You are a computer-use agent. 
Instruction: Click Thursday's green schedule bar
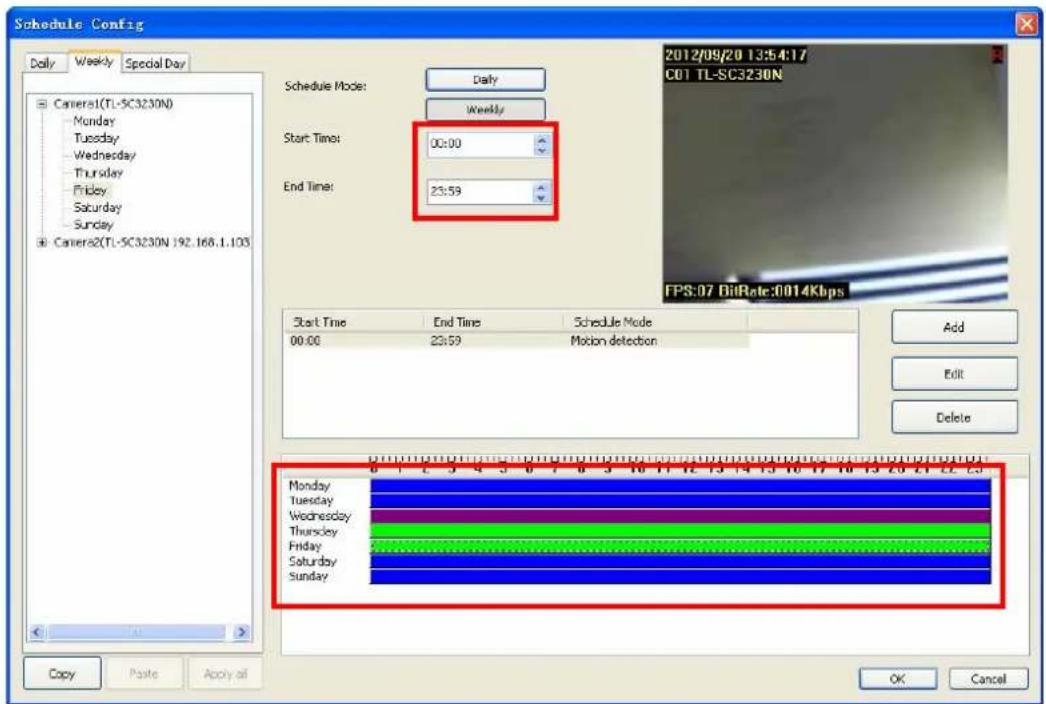tap(680, 531)
